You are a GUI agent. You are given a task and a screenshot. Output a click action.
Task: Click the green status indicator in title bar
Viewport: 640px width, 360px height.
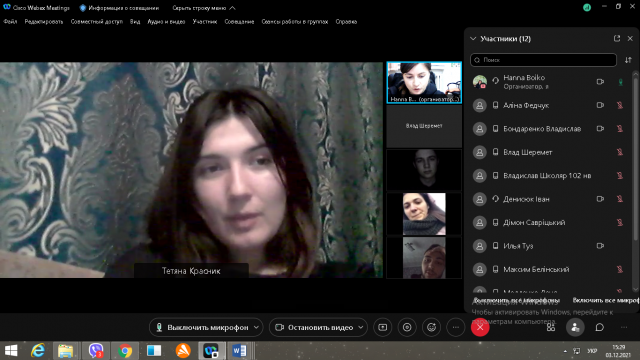coord(587,7)
